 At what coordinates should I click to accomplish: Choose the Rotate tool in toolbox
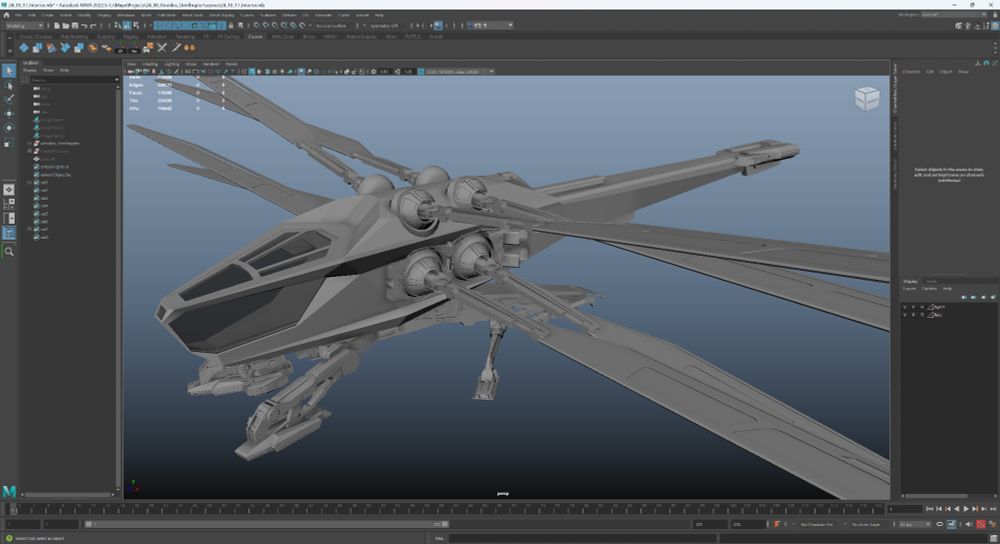click(x=9, y=128)
